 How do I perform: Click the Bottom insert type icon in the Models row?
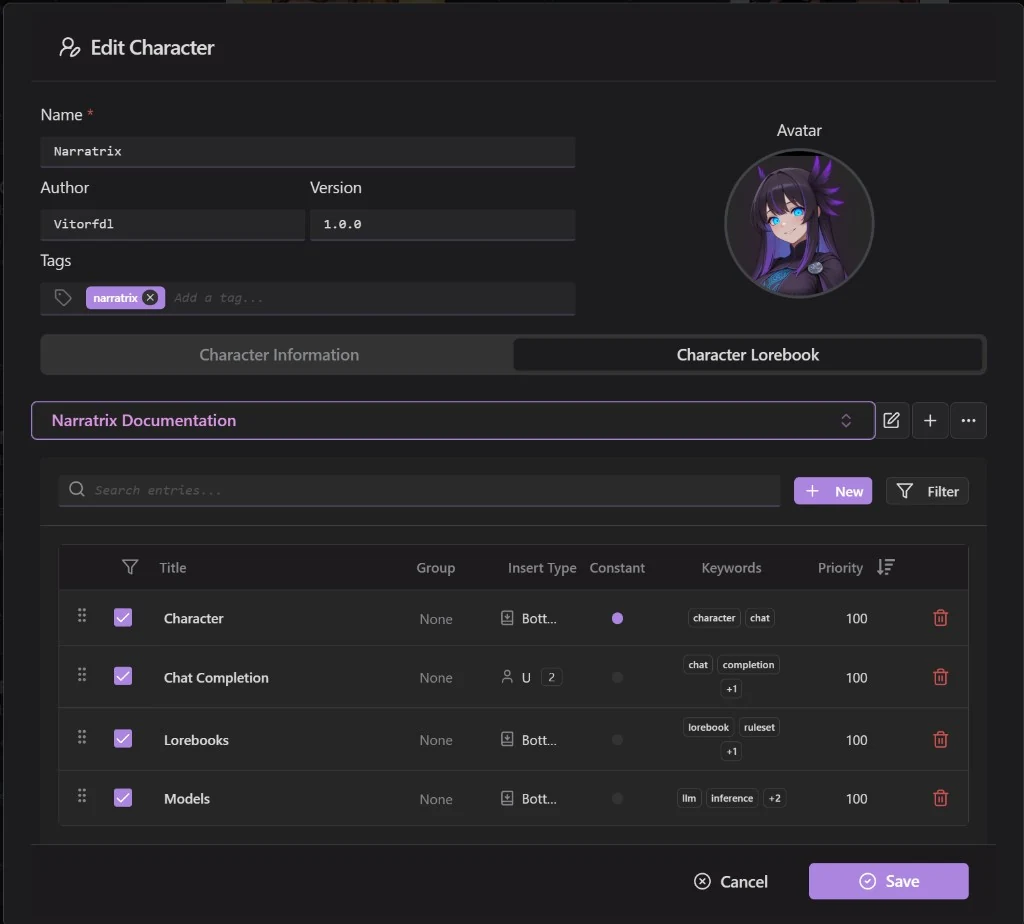coord(507,798)
